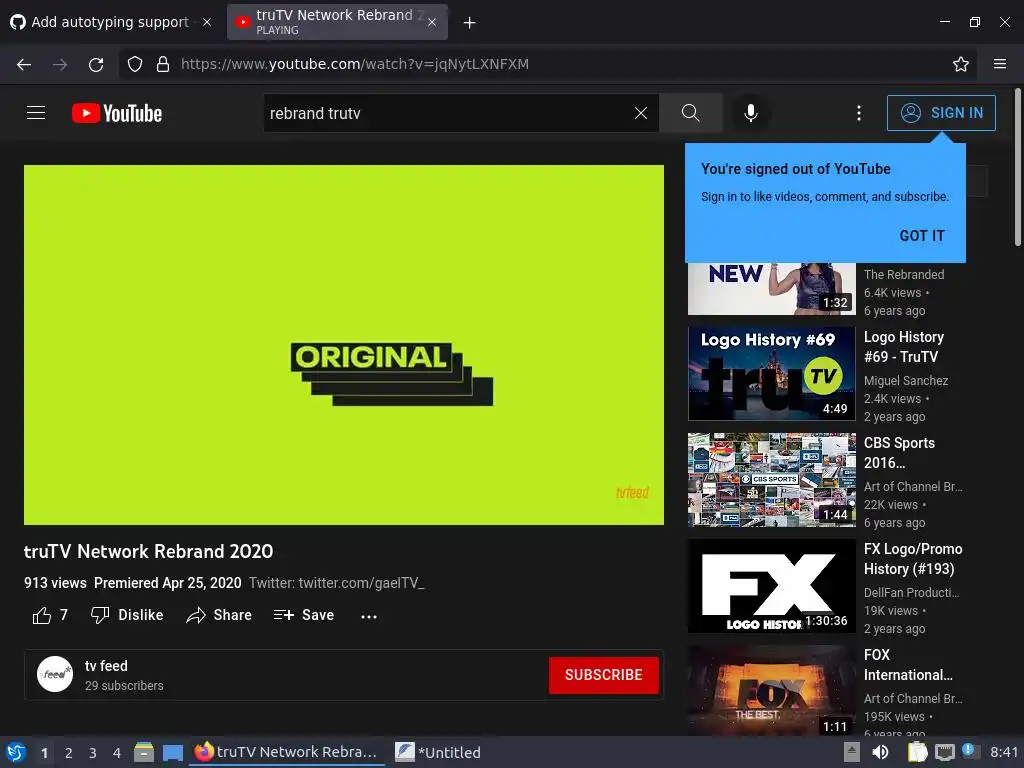Open the network tray icon
The height and width of the screenshot is (768, 1024).
pos(945,752)
